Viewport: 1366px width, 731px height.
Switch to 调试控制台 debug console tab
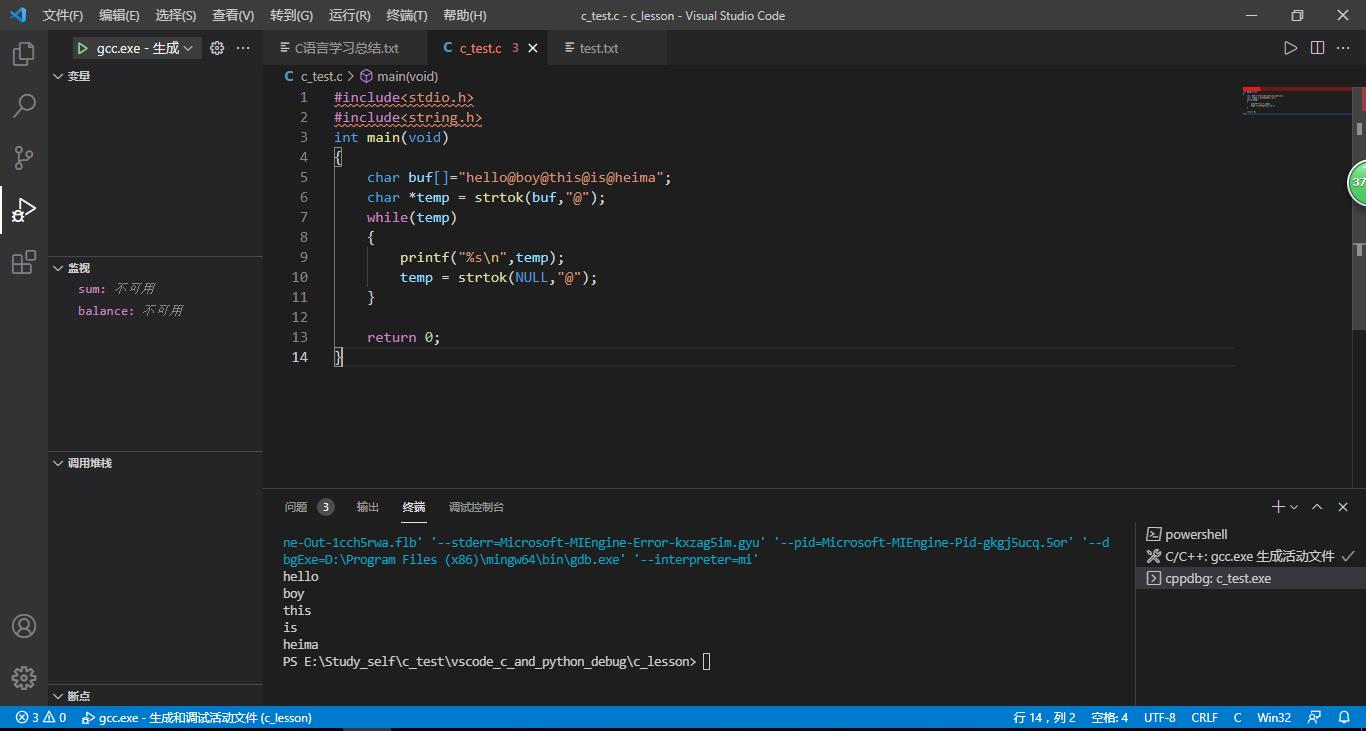point(476,507)
